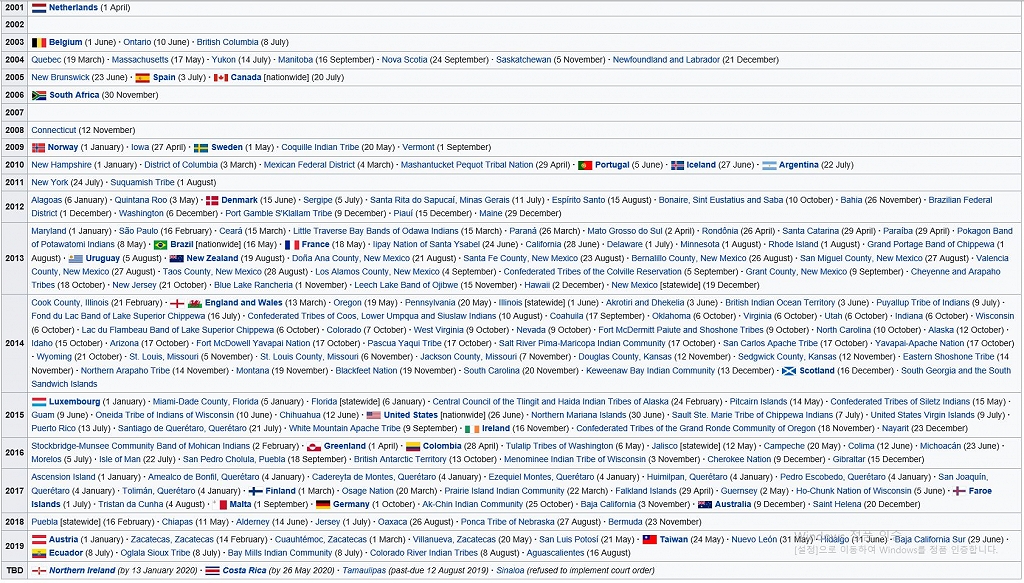
Task: Open the Connecticut link
Action: [x=54, y=131]
